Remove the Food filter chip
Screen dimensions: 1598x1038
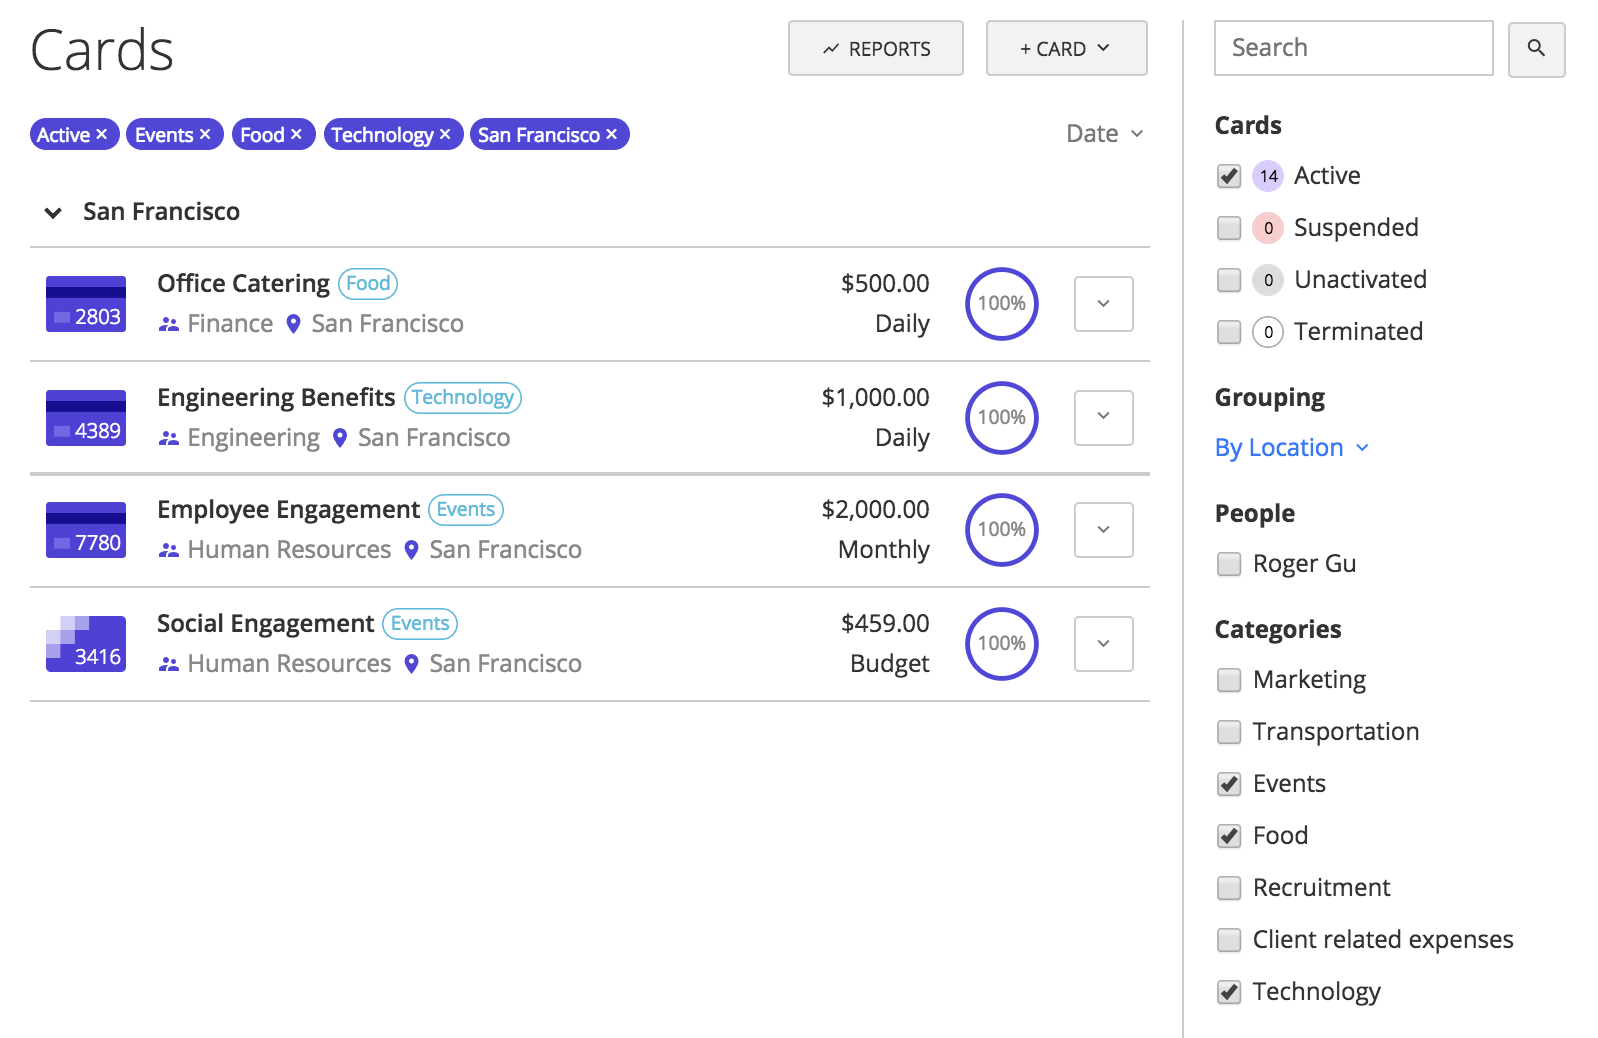296,134
